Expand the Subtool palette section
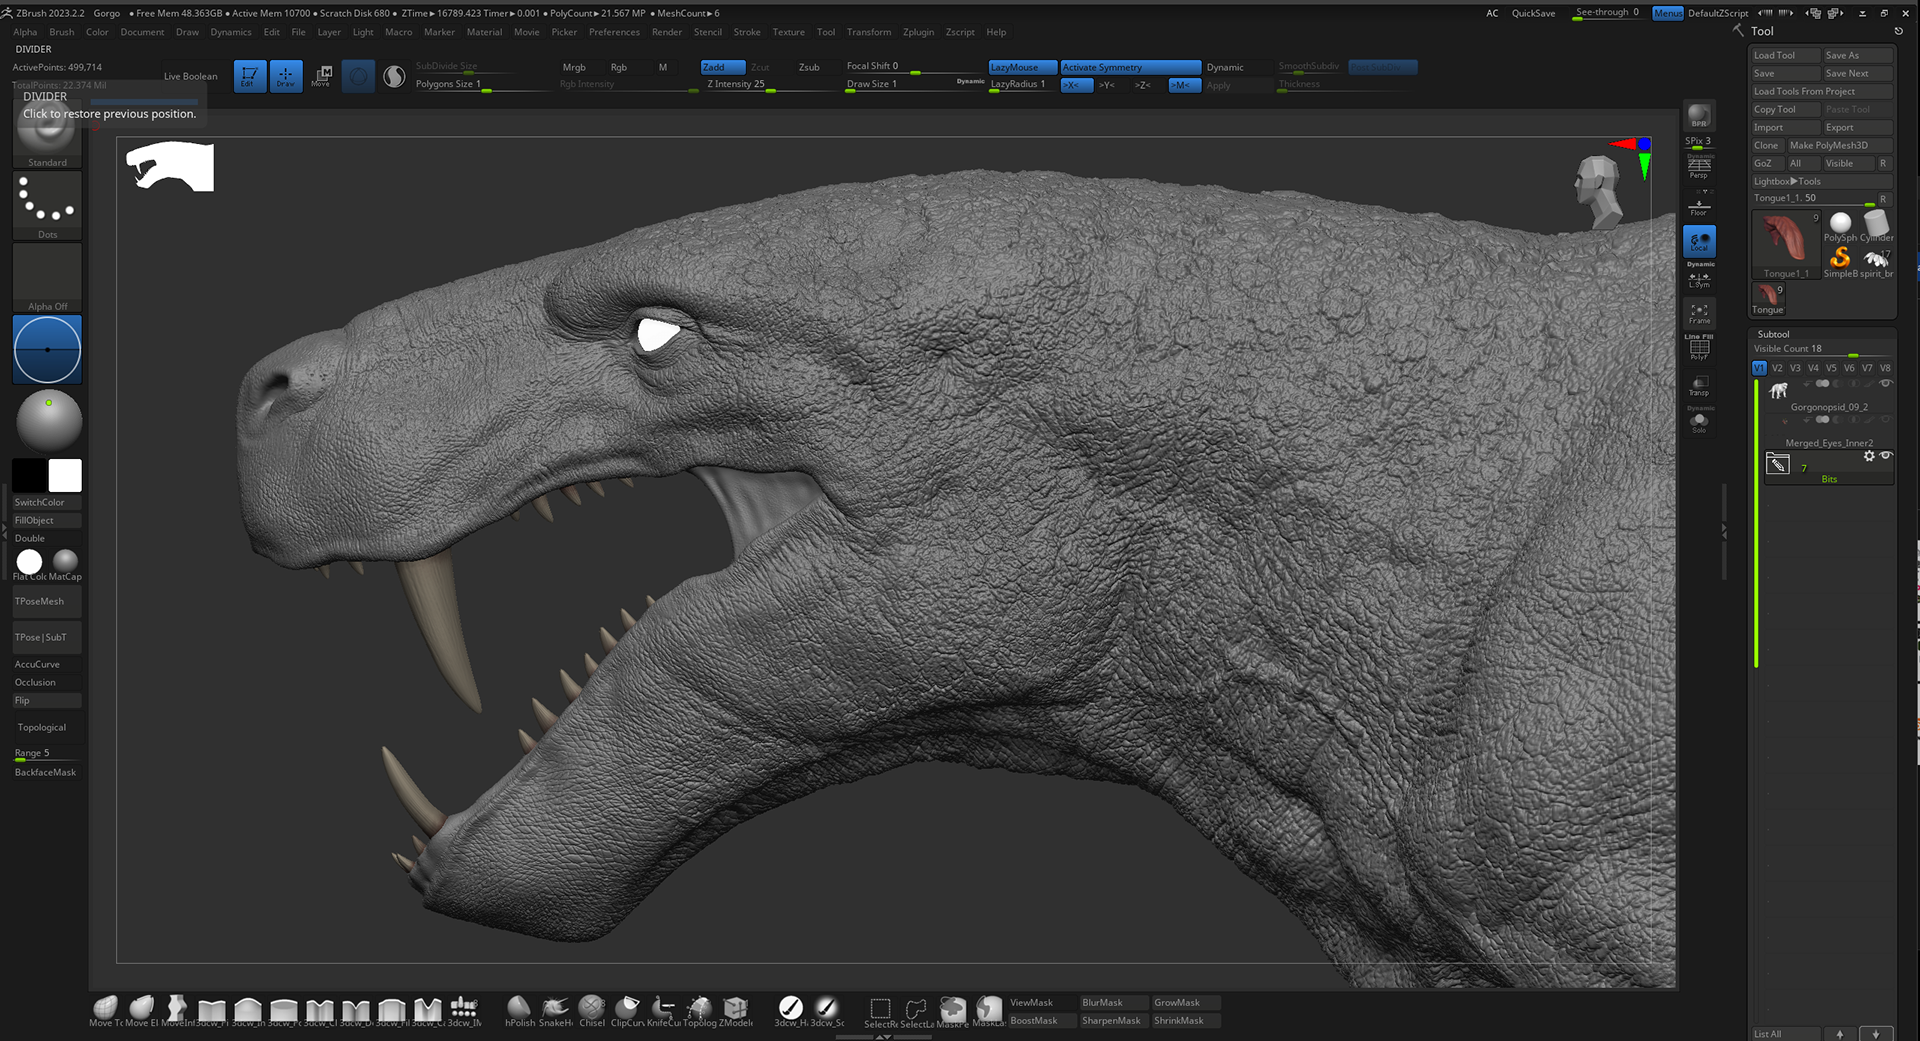Image resolution: width=1920 pixels, height=1041 pixels. click(1773, 334)
